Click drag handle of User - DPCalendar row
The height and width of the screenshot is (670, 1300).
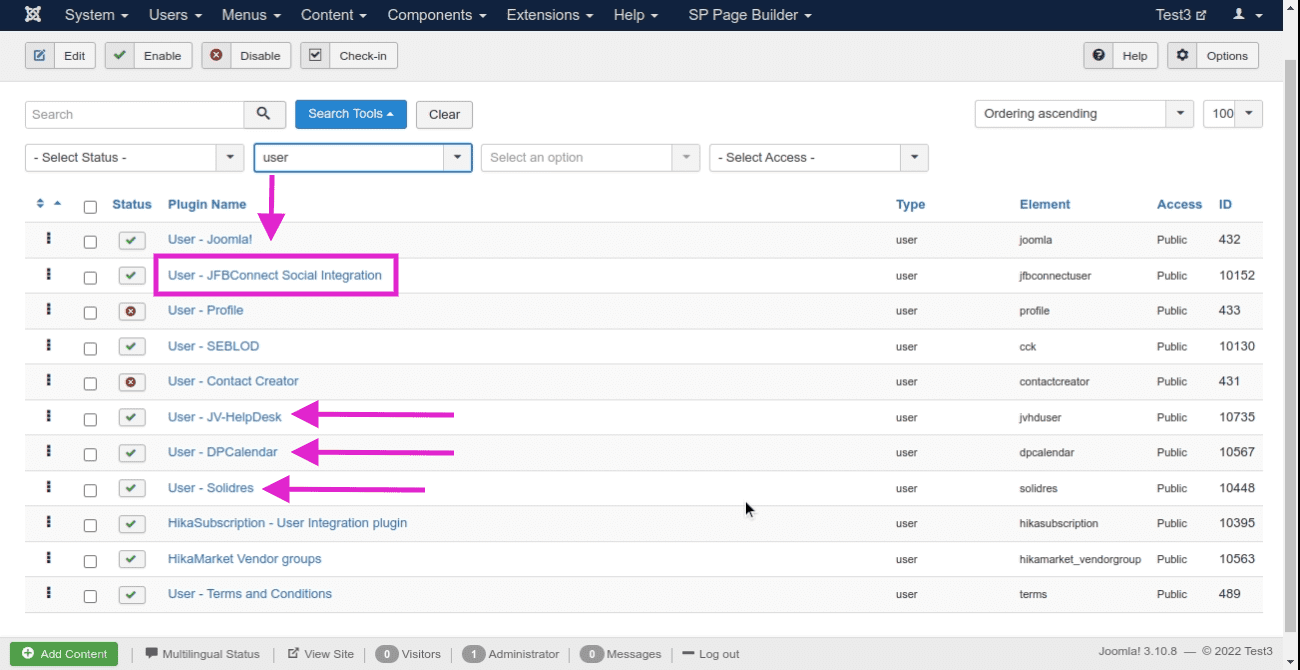pyautogui.click(x=48, y=452)
